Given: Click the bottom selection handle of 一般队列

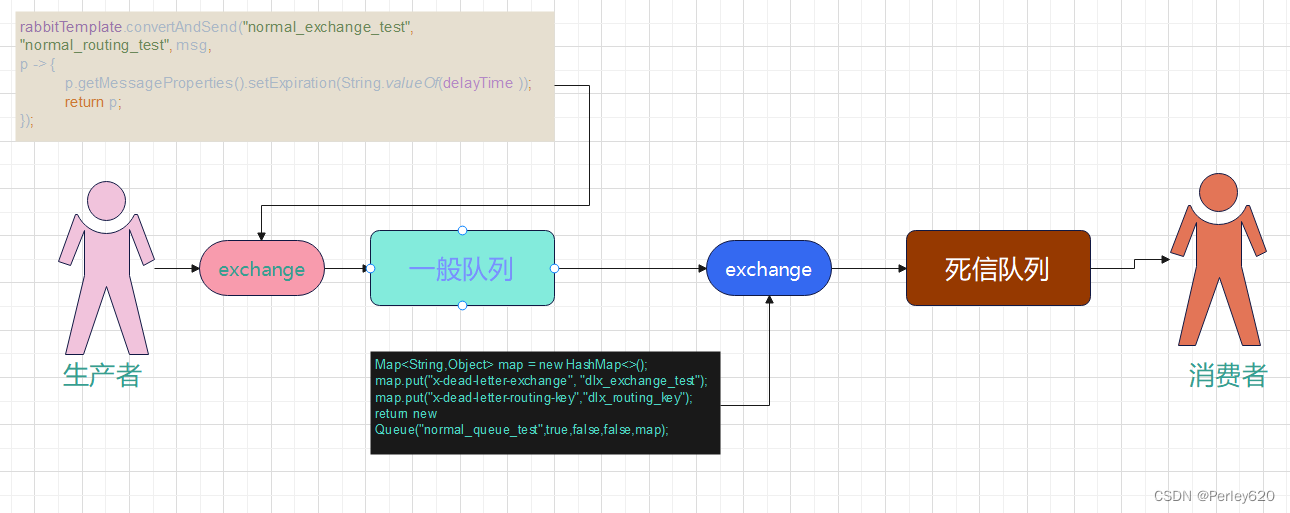Looking at the screenshot, I should (x=462, y=305).
